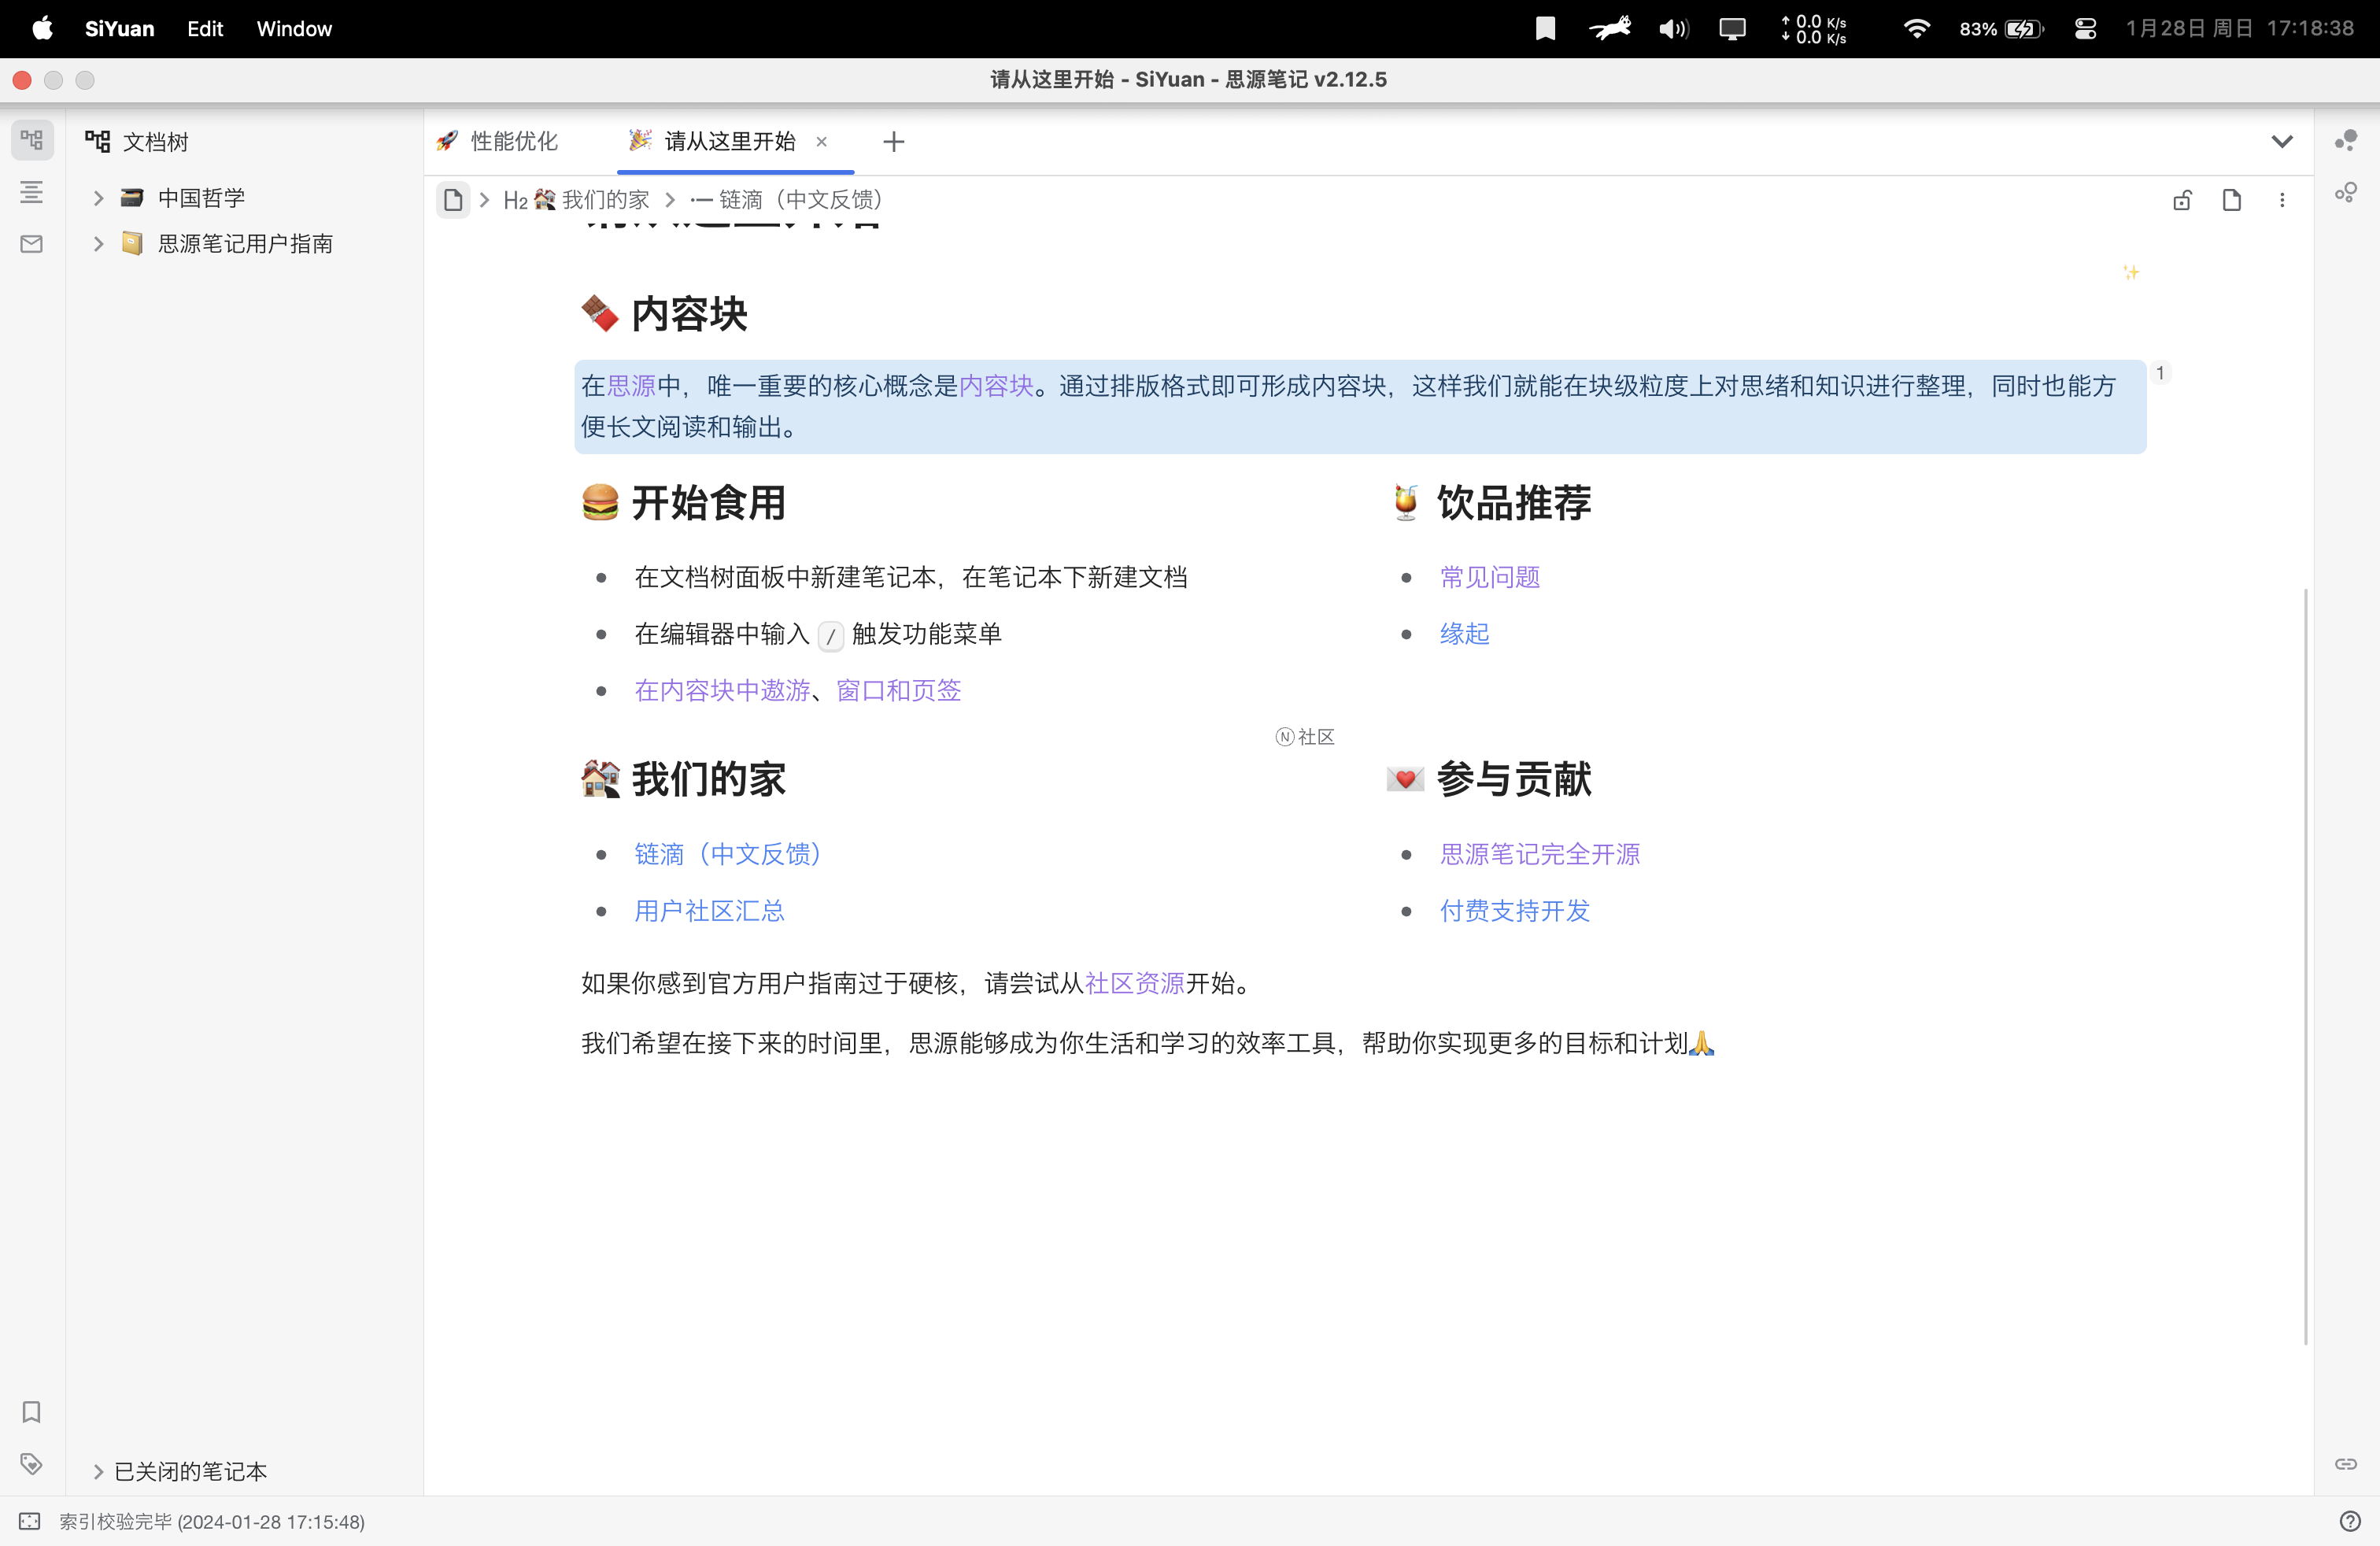
Task: Open the document tree panel icon
Action: click(x=31, y=140)
